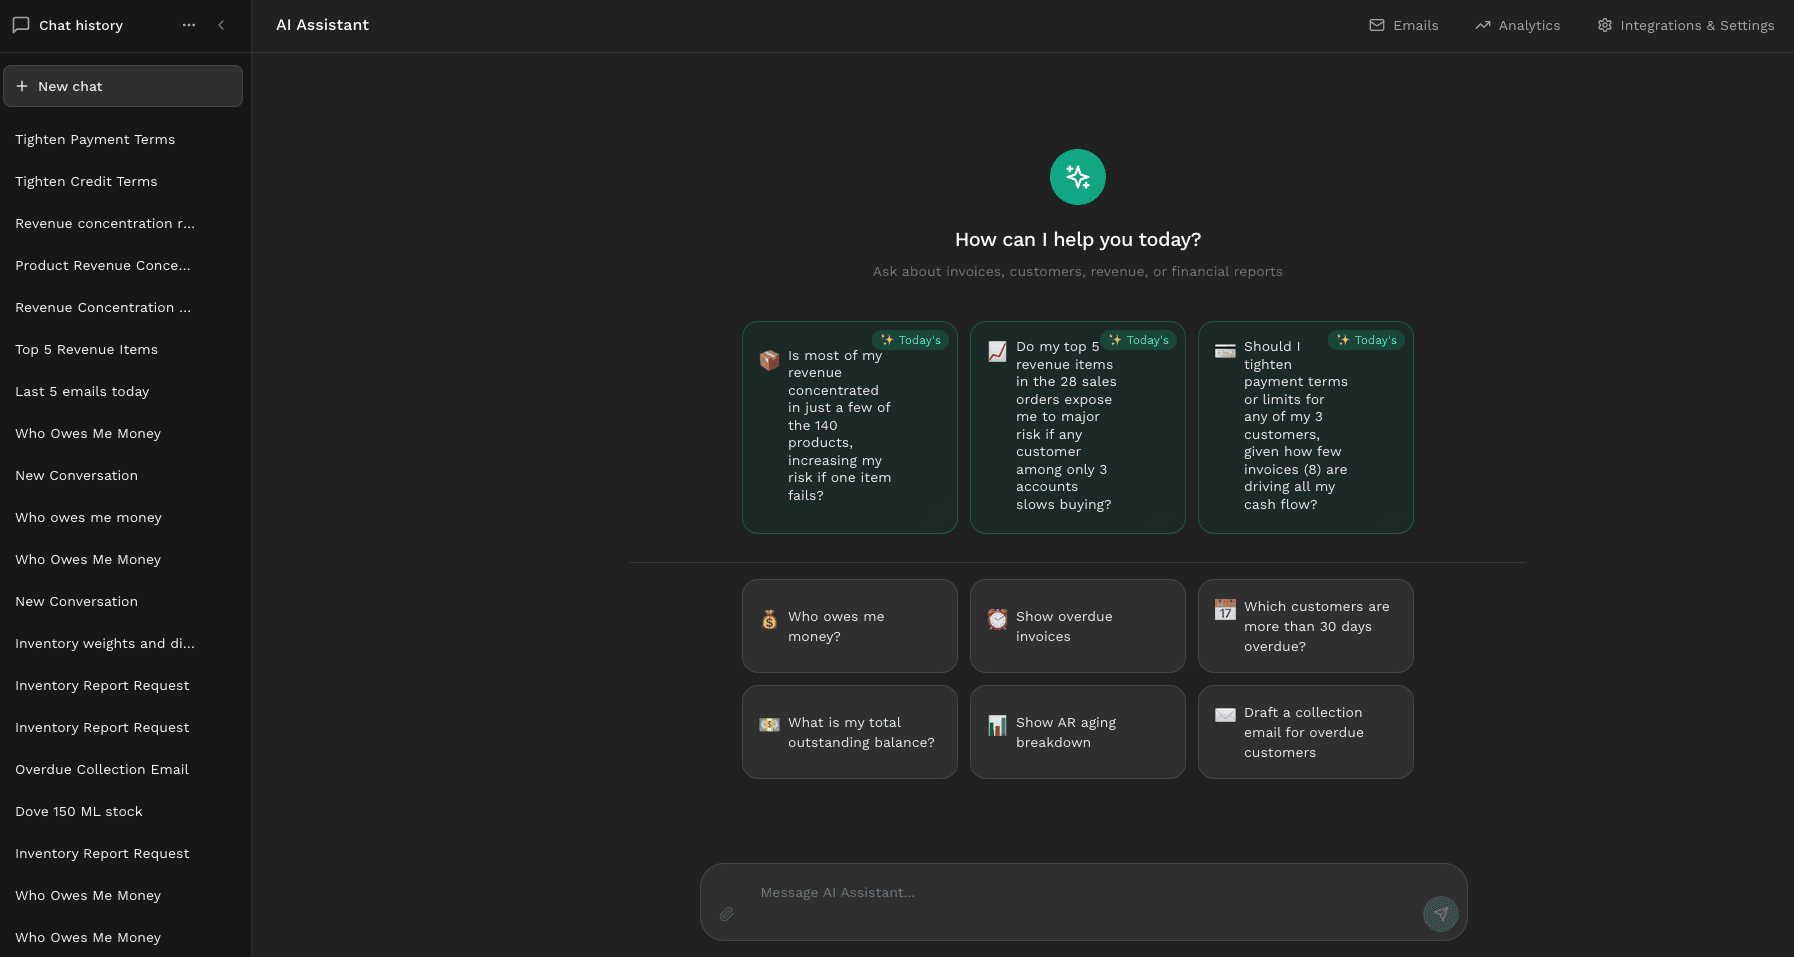
Task: Click the 'Draft a collection email for overdue customers' card
Action: [1305, 731]
